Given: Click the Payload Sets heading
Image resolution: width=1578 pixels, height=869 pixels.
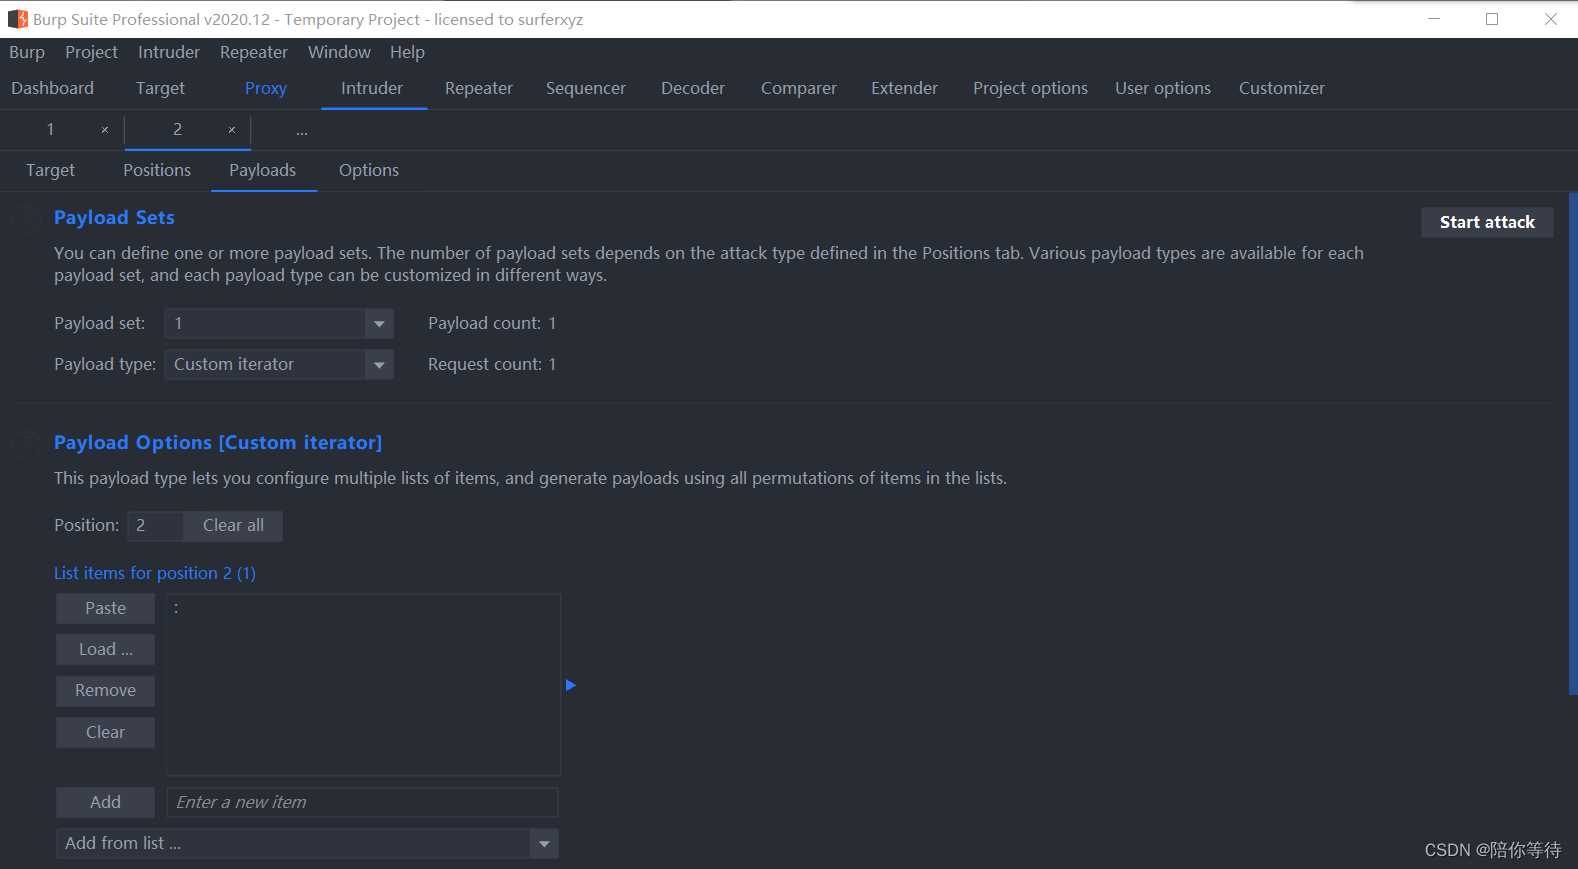Looking at the screenshot, I should (x=114, y=218).
